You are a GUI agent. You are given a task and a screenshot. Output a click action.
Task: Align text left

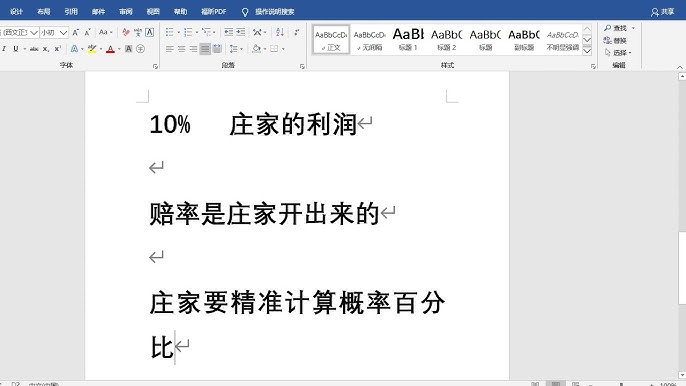tap(170, 49)
